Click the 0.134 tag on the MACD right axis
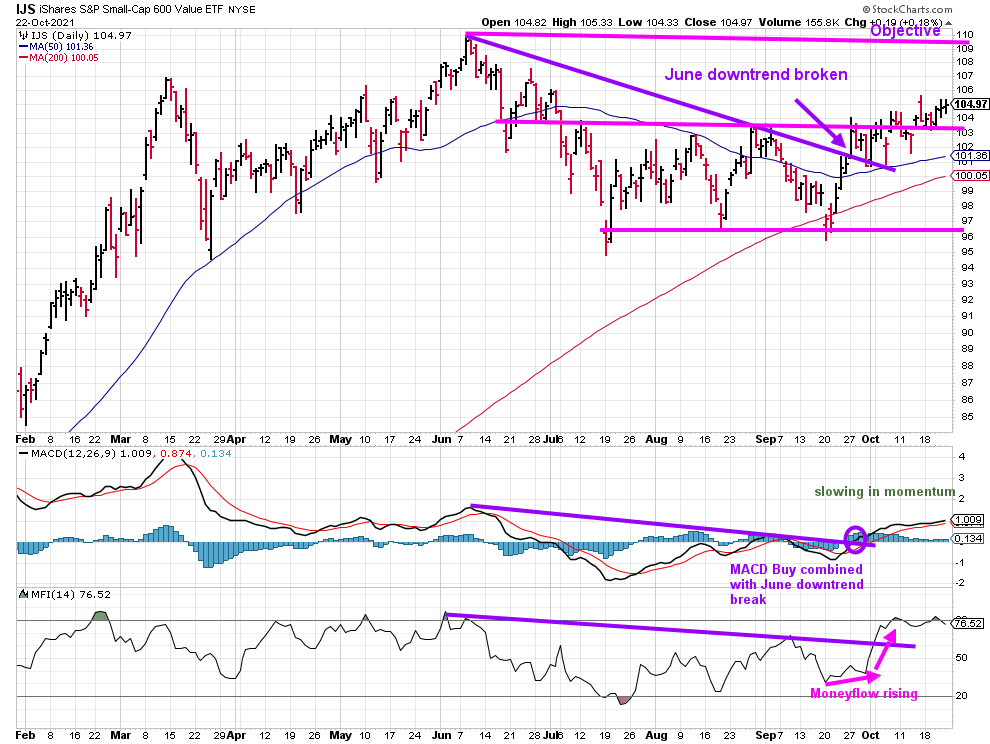This screenshot has height=744, width=990. (x=969, y=539)
